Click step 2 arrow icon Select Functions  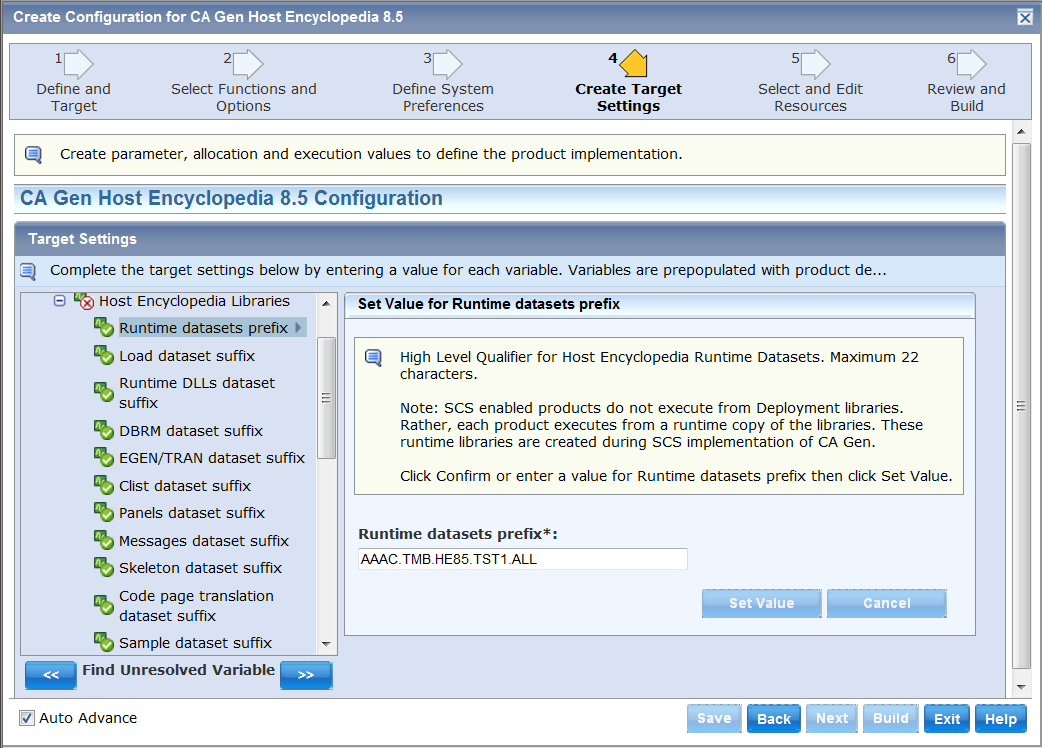248,64
